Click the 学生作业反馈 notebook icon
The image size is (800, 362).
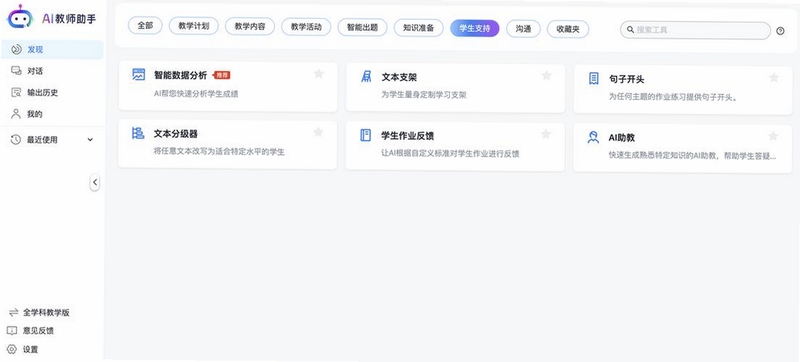coord(365,135)
